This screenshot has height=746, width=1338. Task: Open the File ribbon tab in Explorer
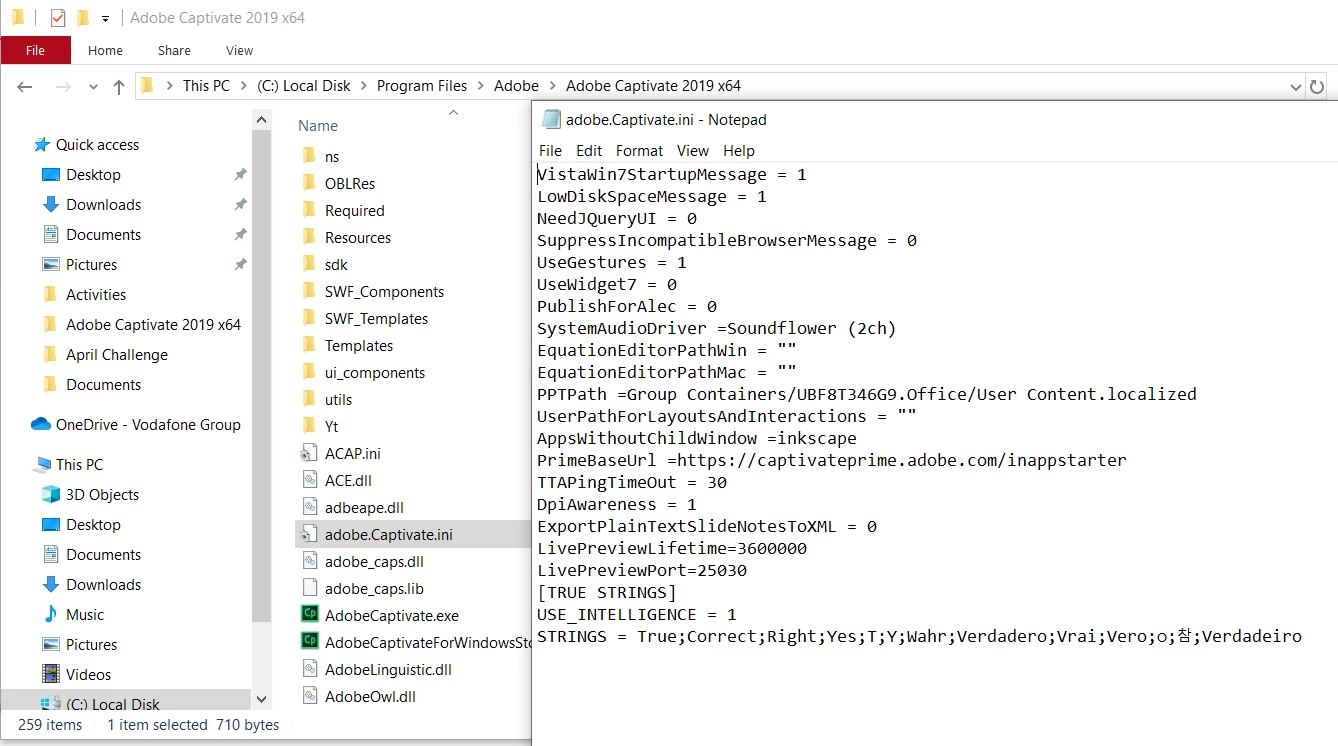35,50
